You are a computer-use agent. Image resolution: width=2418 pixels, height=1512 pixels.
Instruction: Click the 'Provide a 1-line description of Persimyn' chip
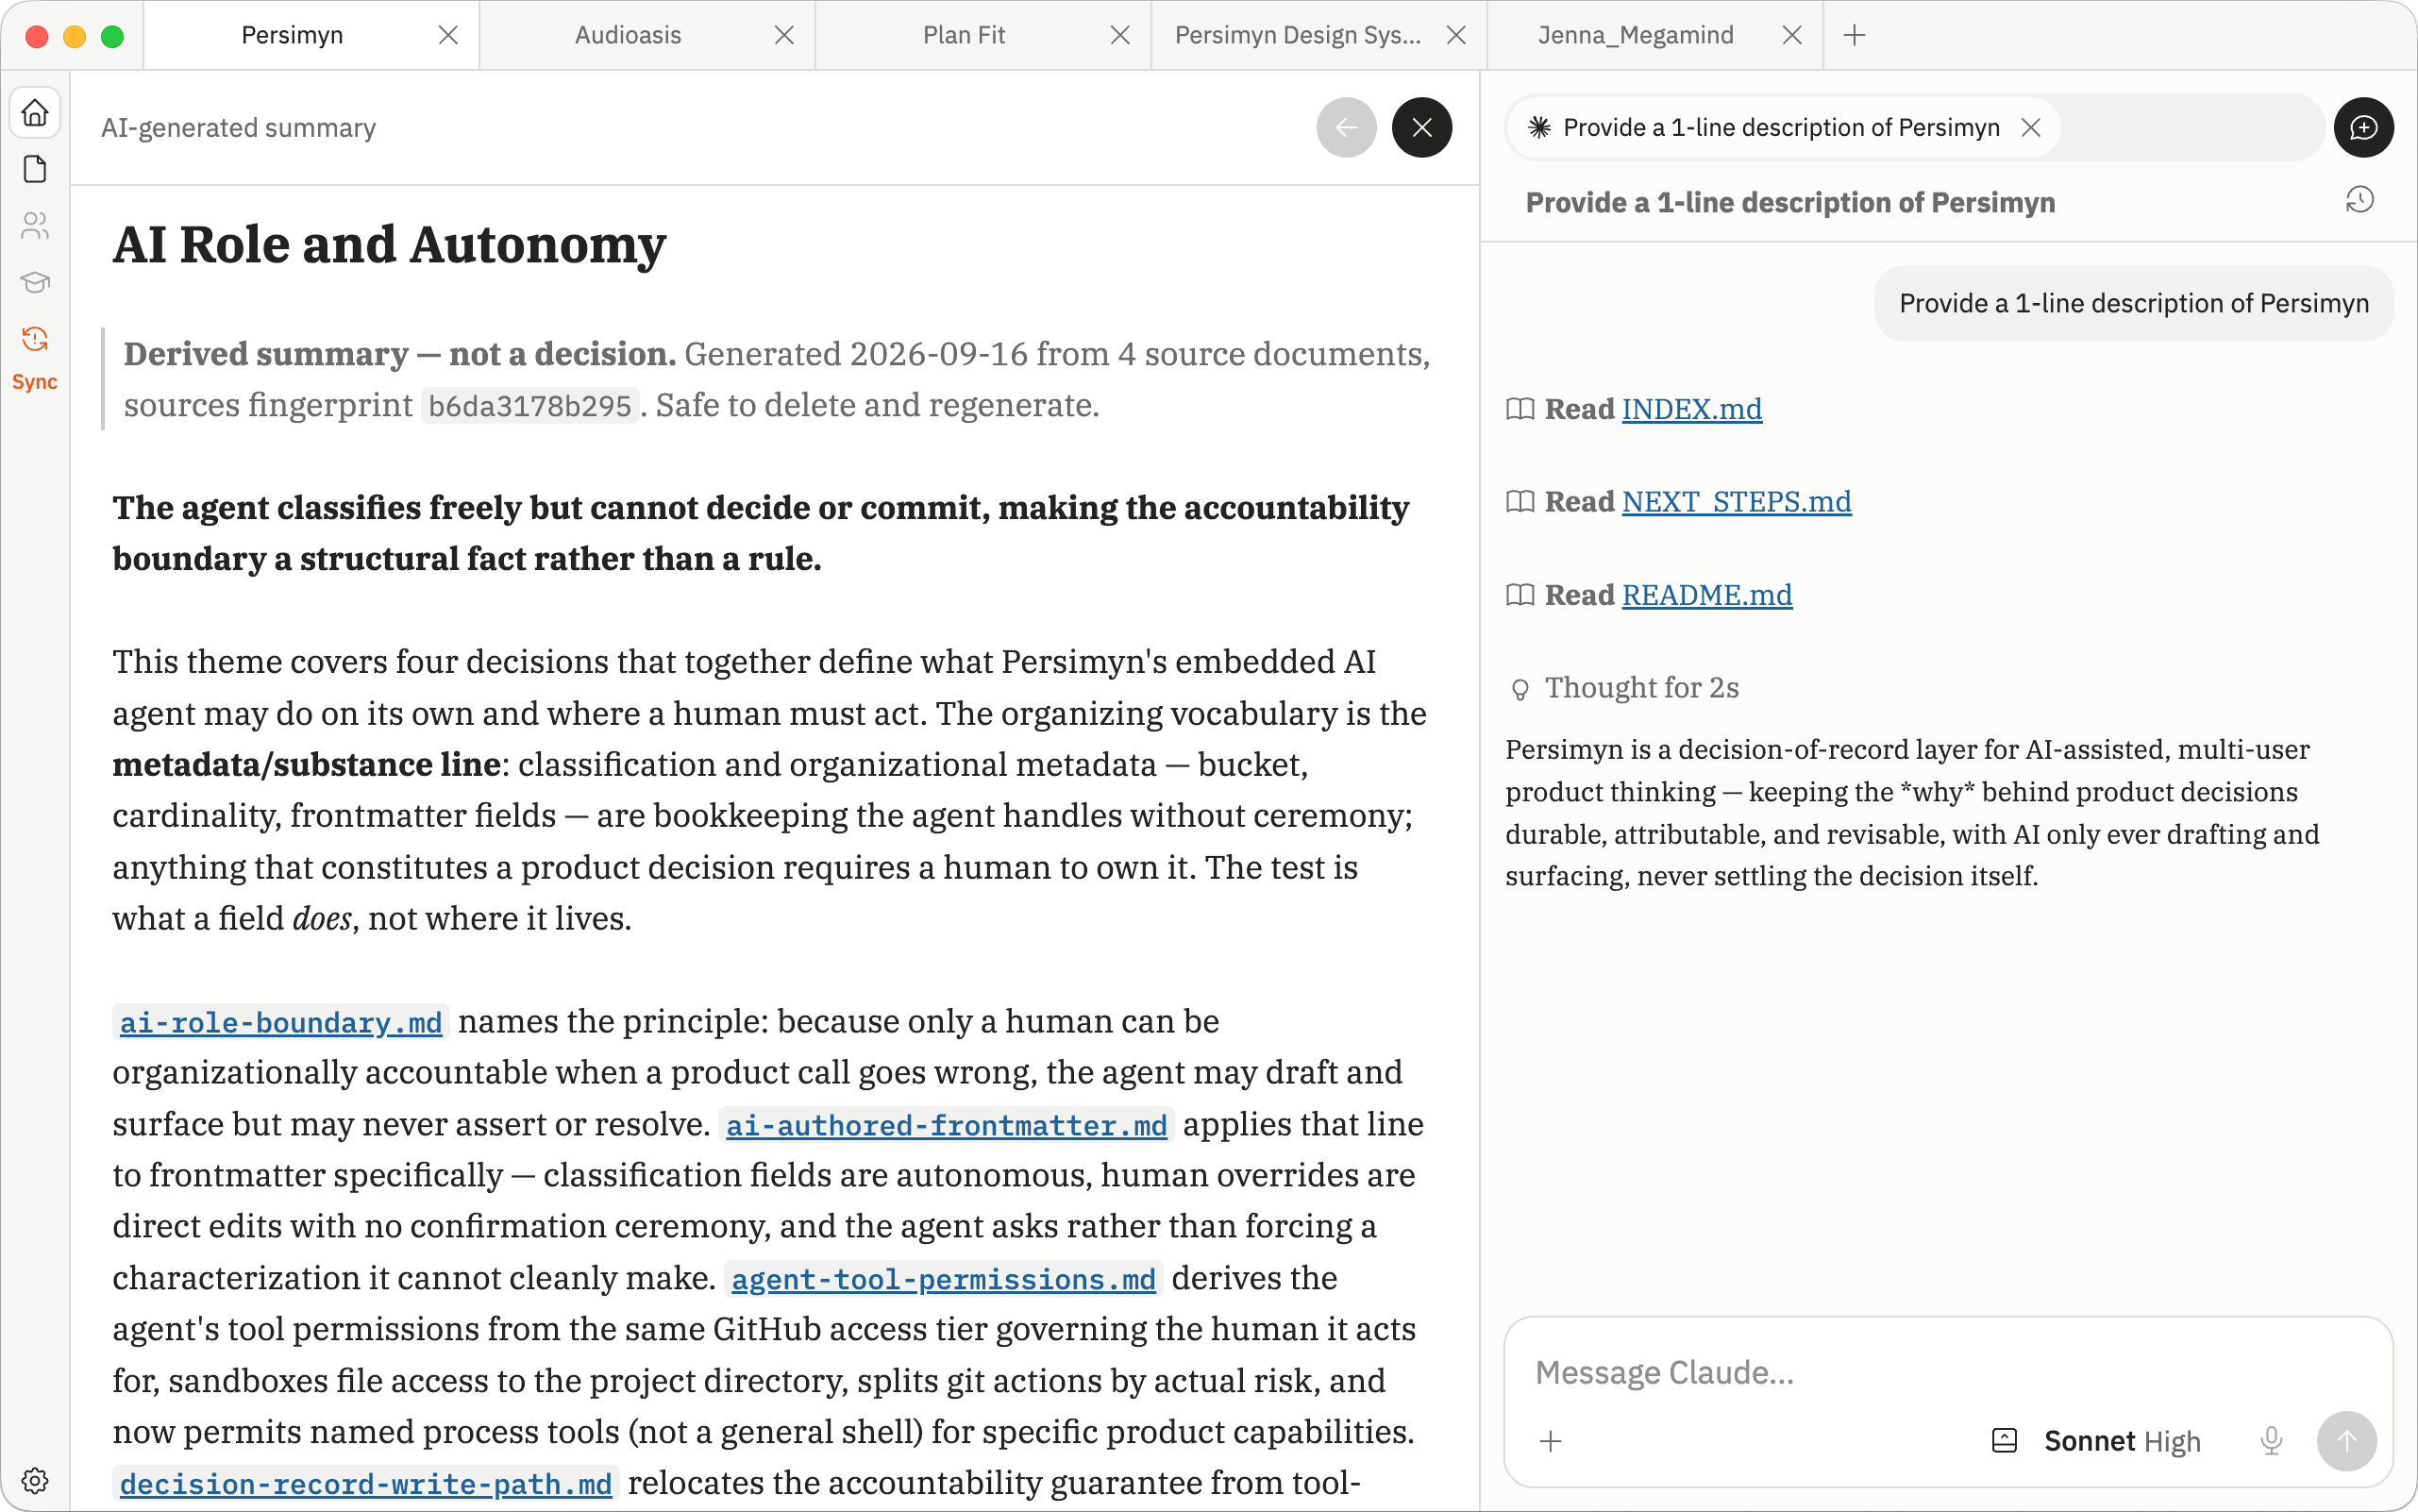(x=1781, y=127)
